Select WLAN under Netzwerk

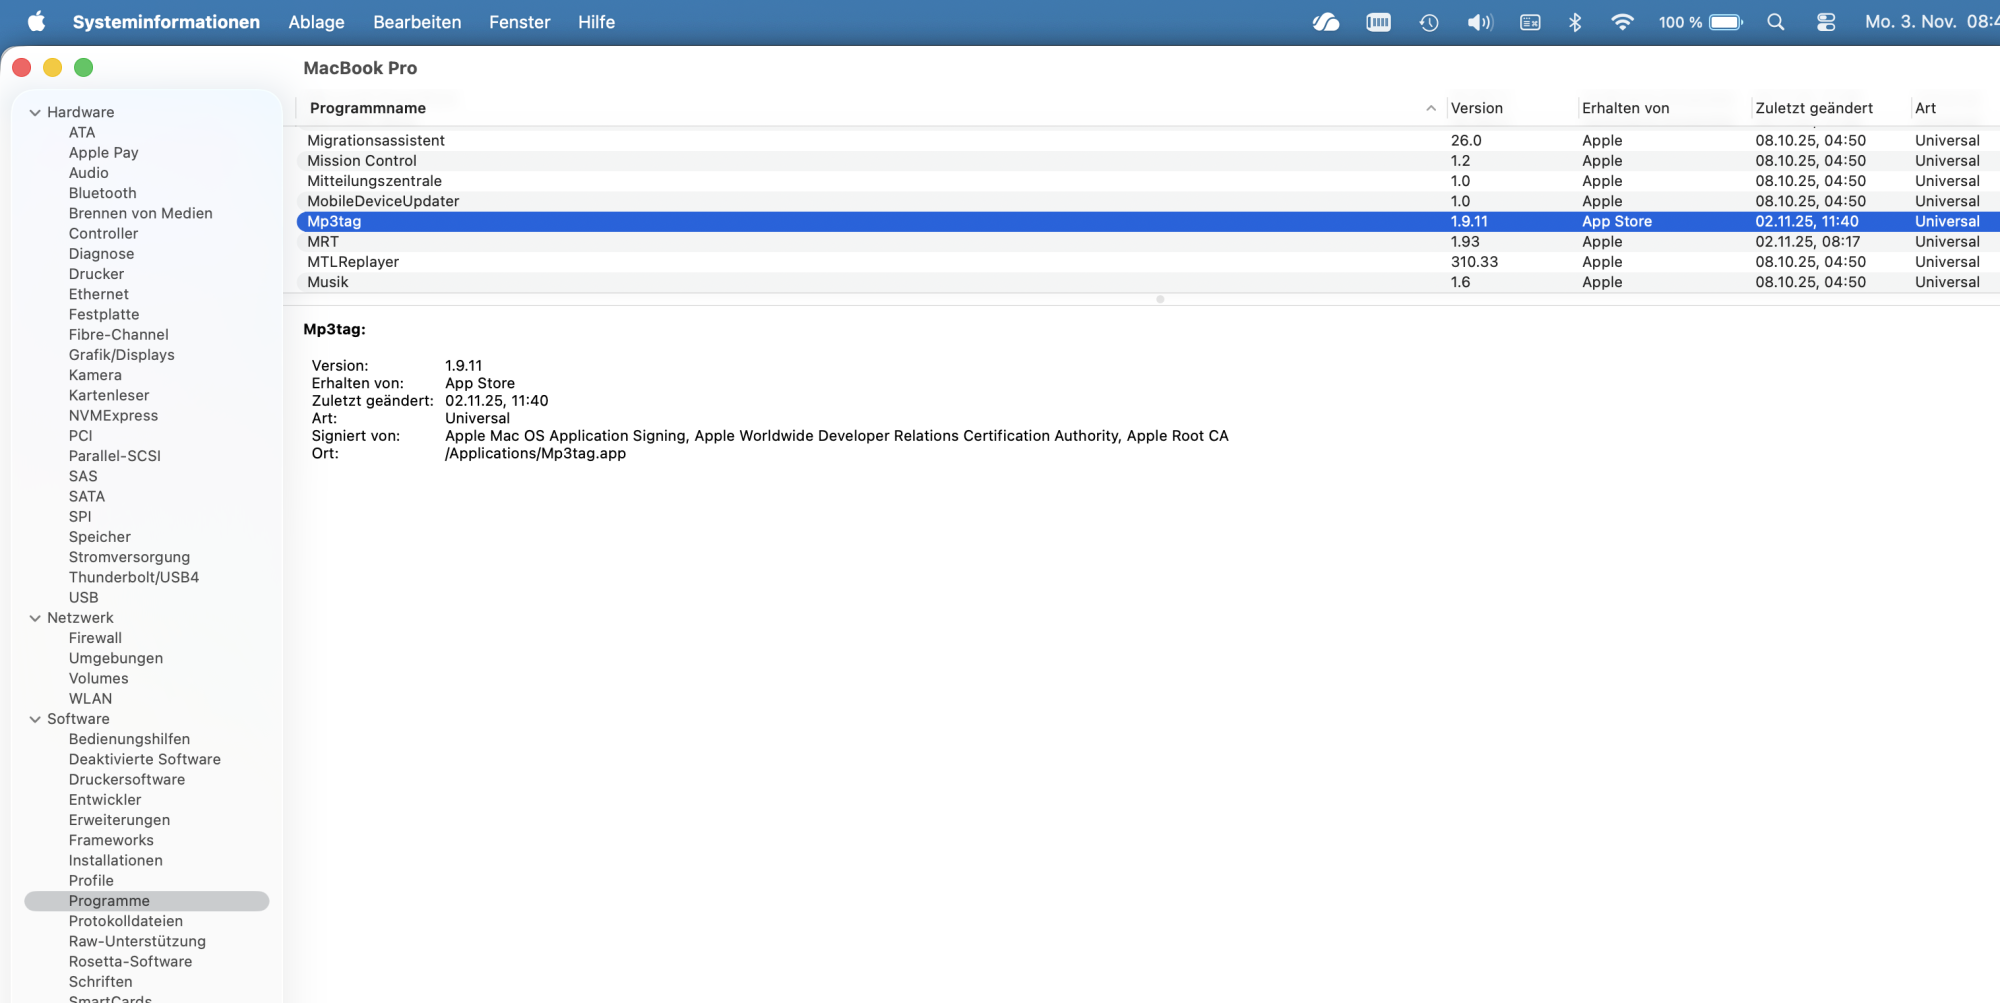tap(90, 699)
